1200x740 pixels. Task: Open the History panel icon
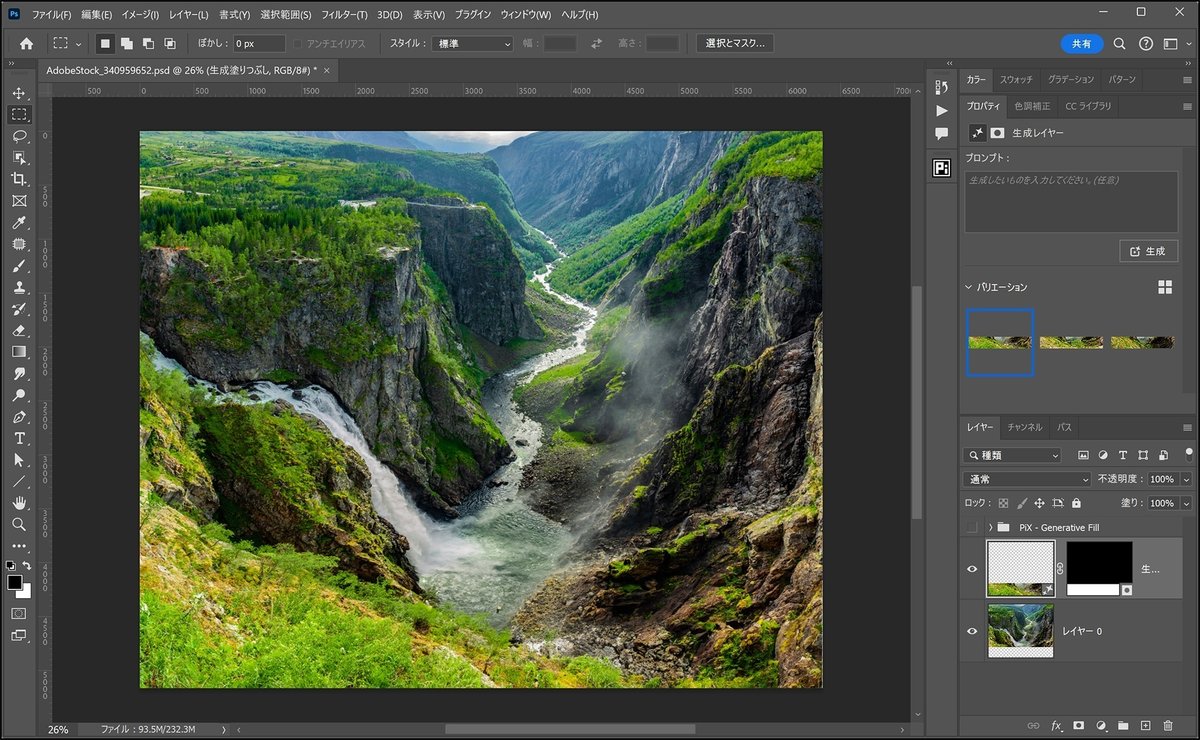[x=941, y=88]
